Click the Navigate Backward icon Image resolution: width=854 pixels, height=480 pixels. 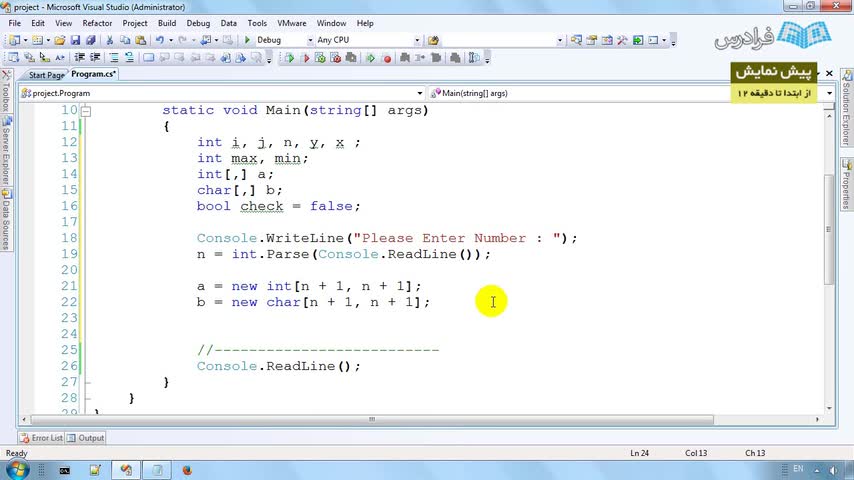pos(206,40)
